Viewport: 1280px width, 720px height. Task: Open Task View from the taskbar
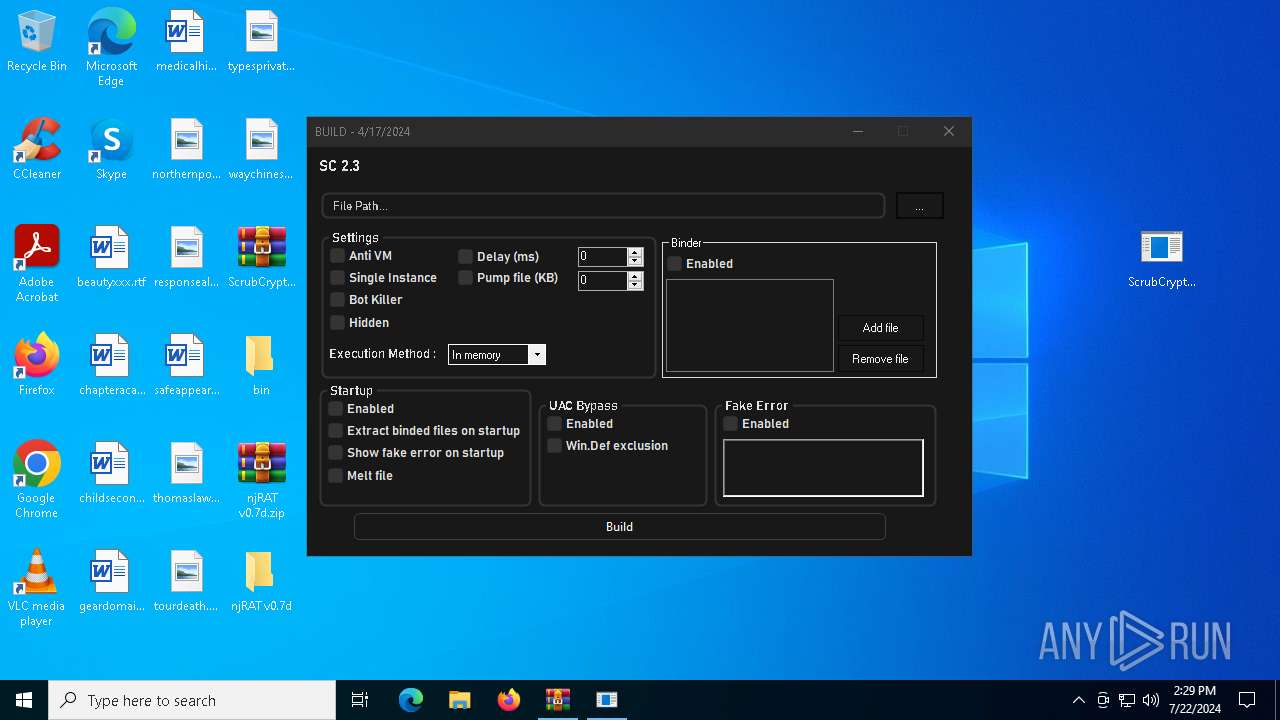click(x=360, y=700)
